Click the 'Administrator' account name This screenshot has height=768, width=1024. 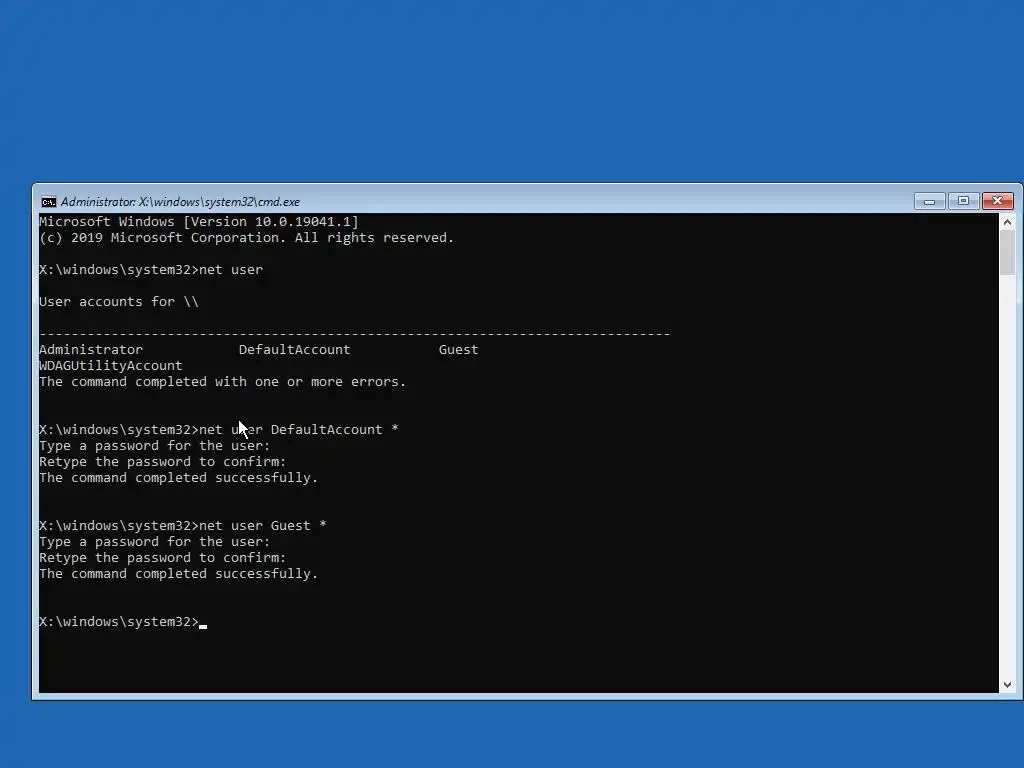point(91,349)
